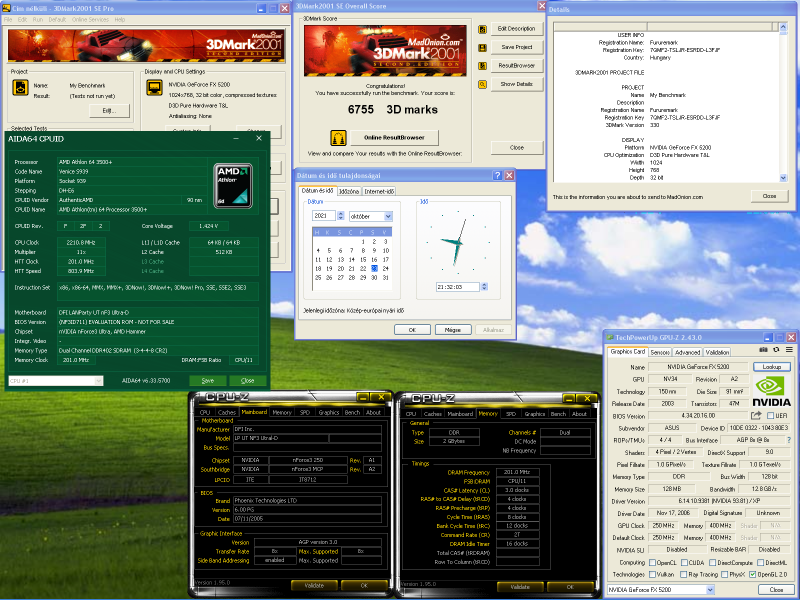The width and height of the screenshot is (800, 600).
Task: Toggle the DirectCompute checkbox in GPU-Z
Action: click(713, 563)
